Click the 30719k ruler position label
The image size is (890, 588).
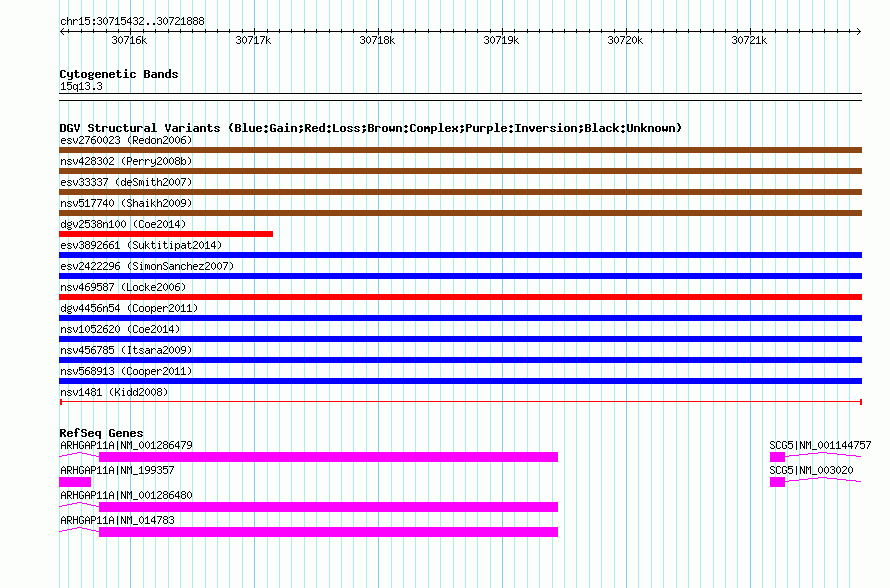point(501,40)
